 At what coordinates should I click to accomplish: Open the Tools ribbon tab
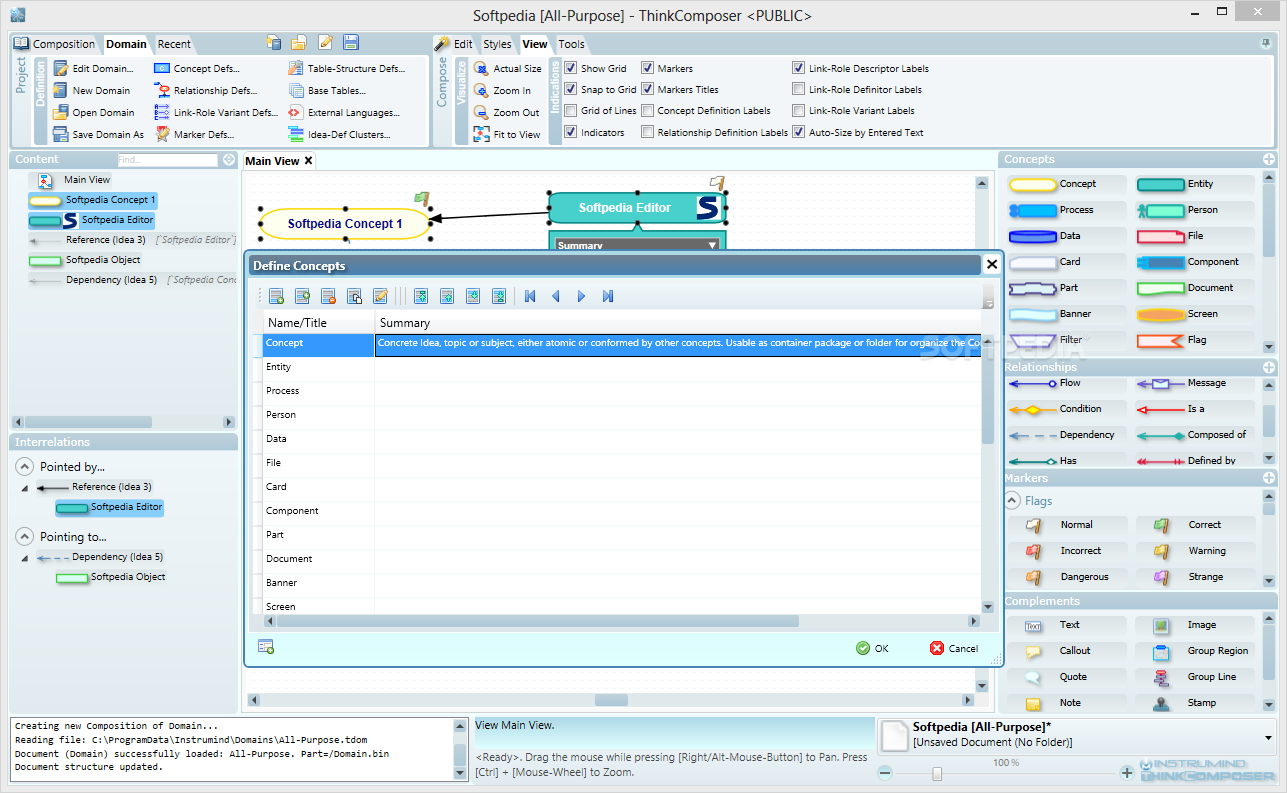coord(572,44)
